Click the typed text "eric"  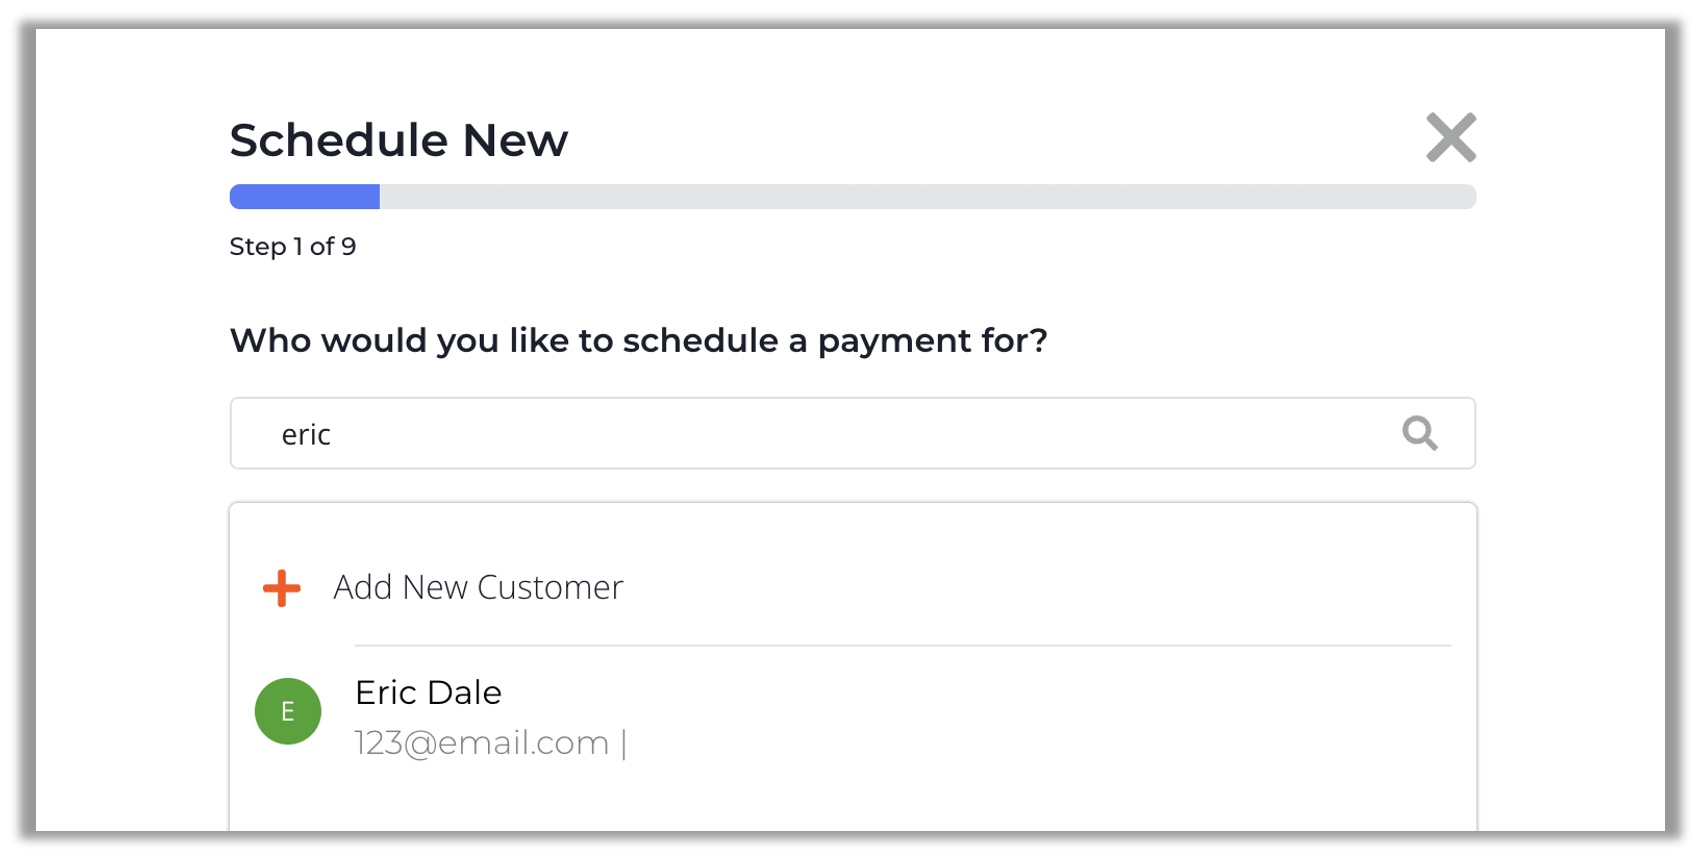(306, 435)
